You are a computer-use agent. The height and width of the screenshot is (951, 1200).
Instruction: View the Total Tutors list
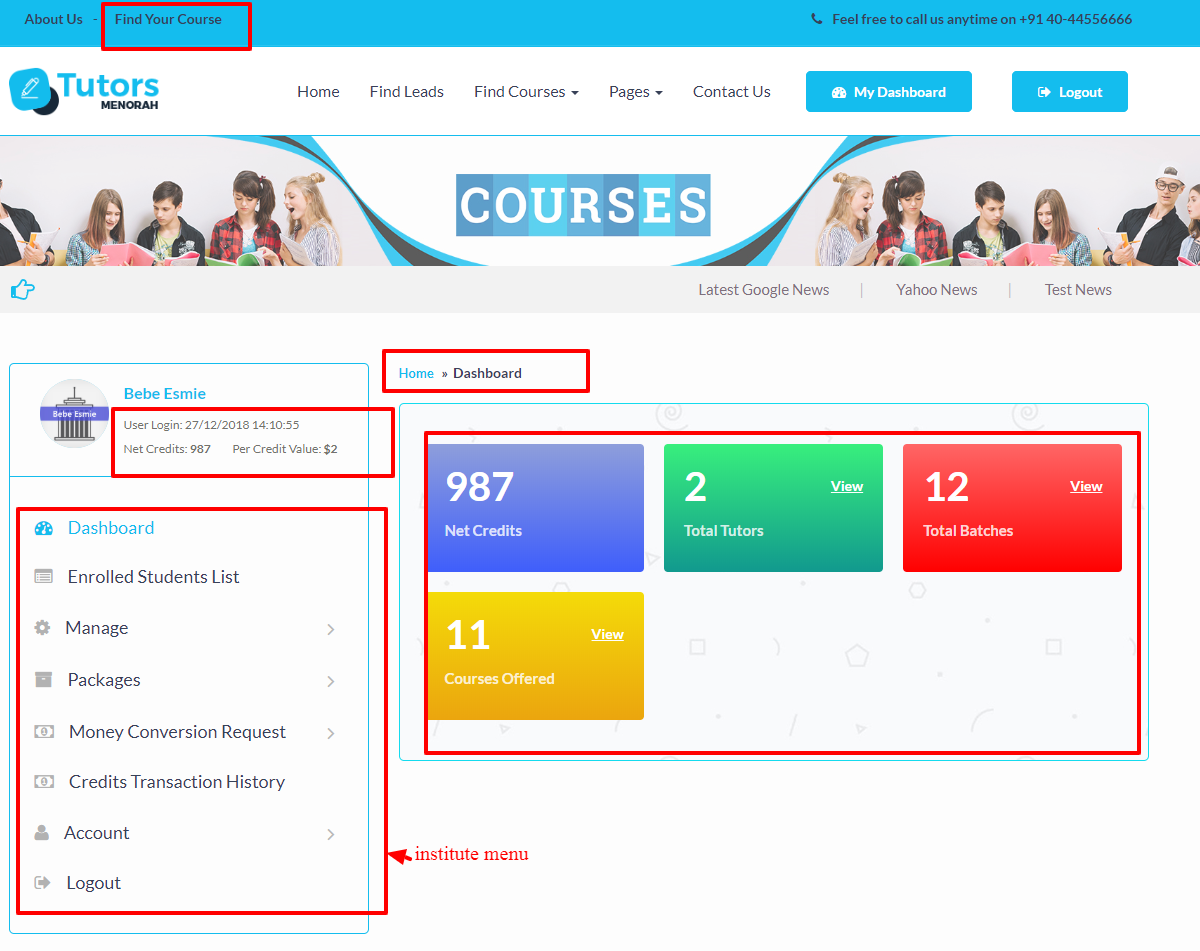pyautogui.click(x=846, y=487)
